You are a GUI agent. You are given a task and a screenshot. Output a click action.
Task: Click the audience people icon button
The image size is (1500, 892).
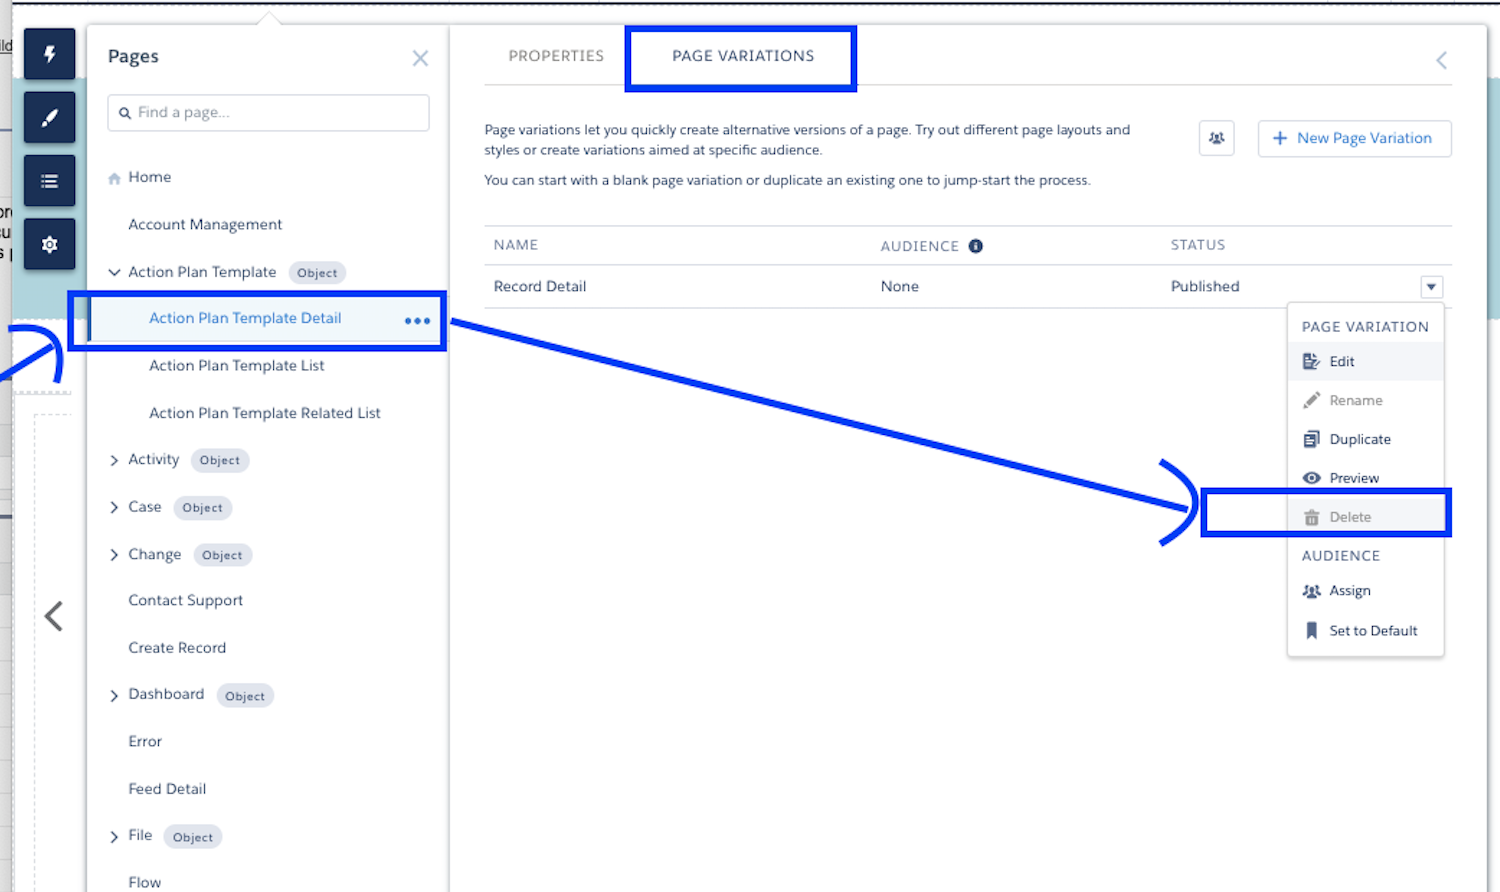(x=1217, y=138)
